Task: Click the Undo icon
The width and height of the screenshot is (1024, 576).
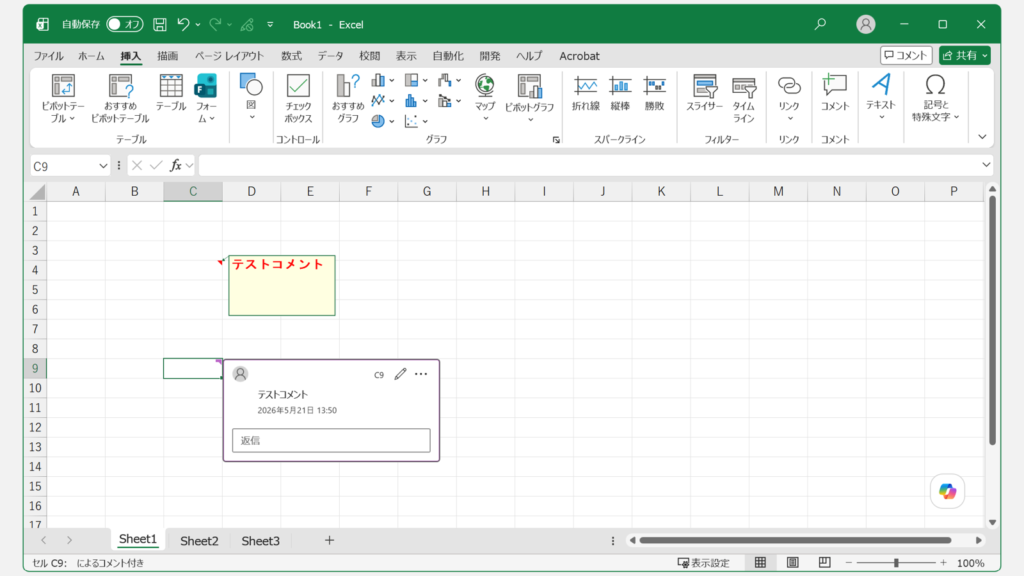Action: coord(183,25)
